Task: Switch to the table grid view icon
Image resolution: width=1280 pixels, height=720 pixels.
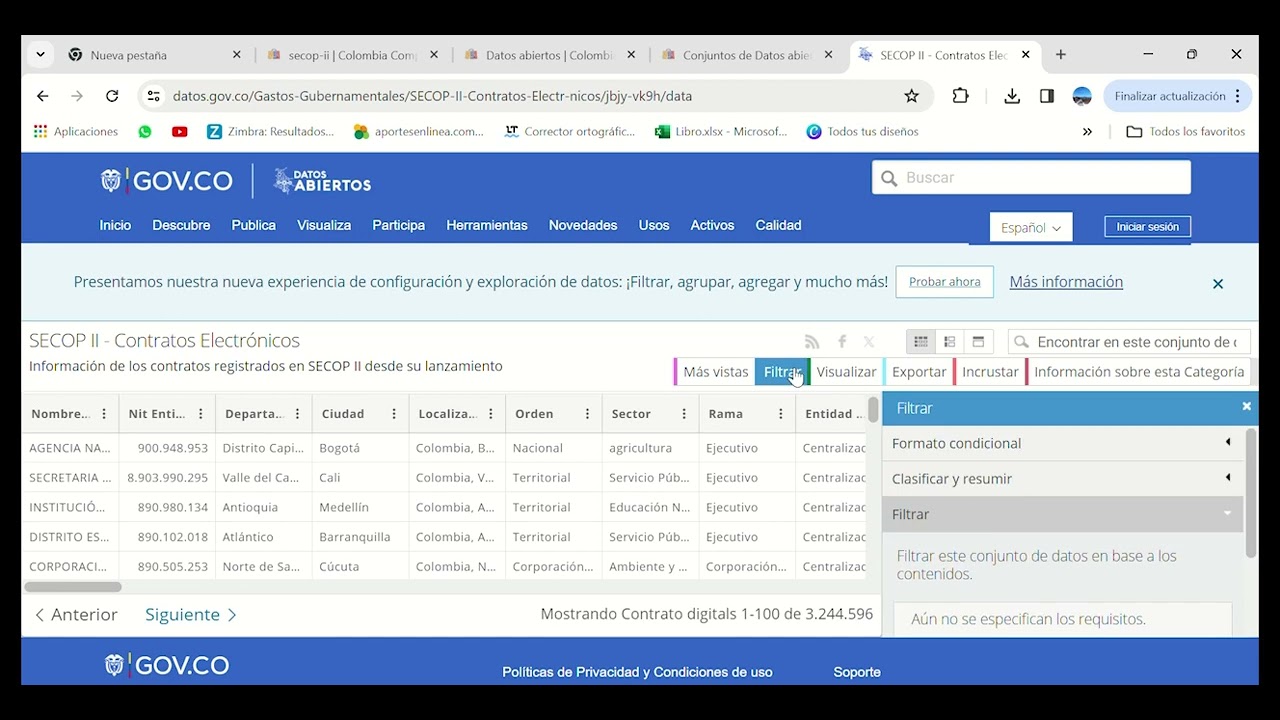Action: pyautogui.click(x=921, y=342)
